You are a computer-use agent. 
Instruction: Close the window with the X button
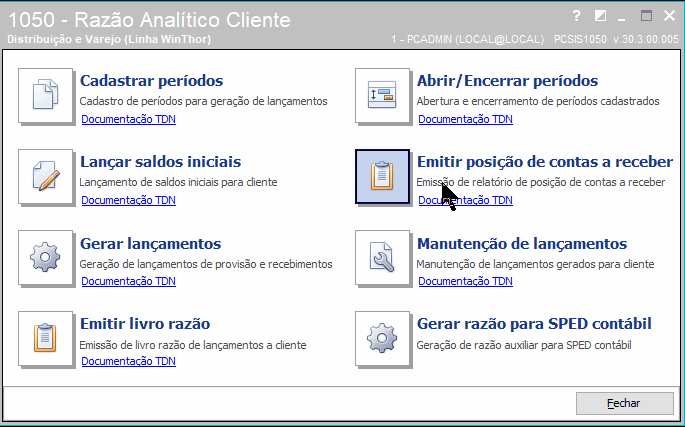tap(669, 16)
